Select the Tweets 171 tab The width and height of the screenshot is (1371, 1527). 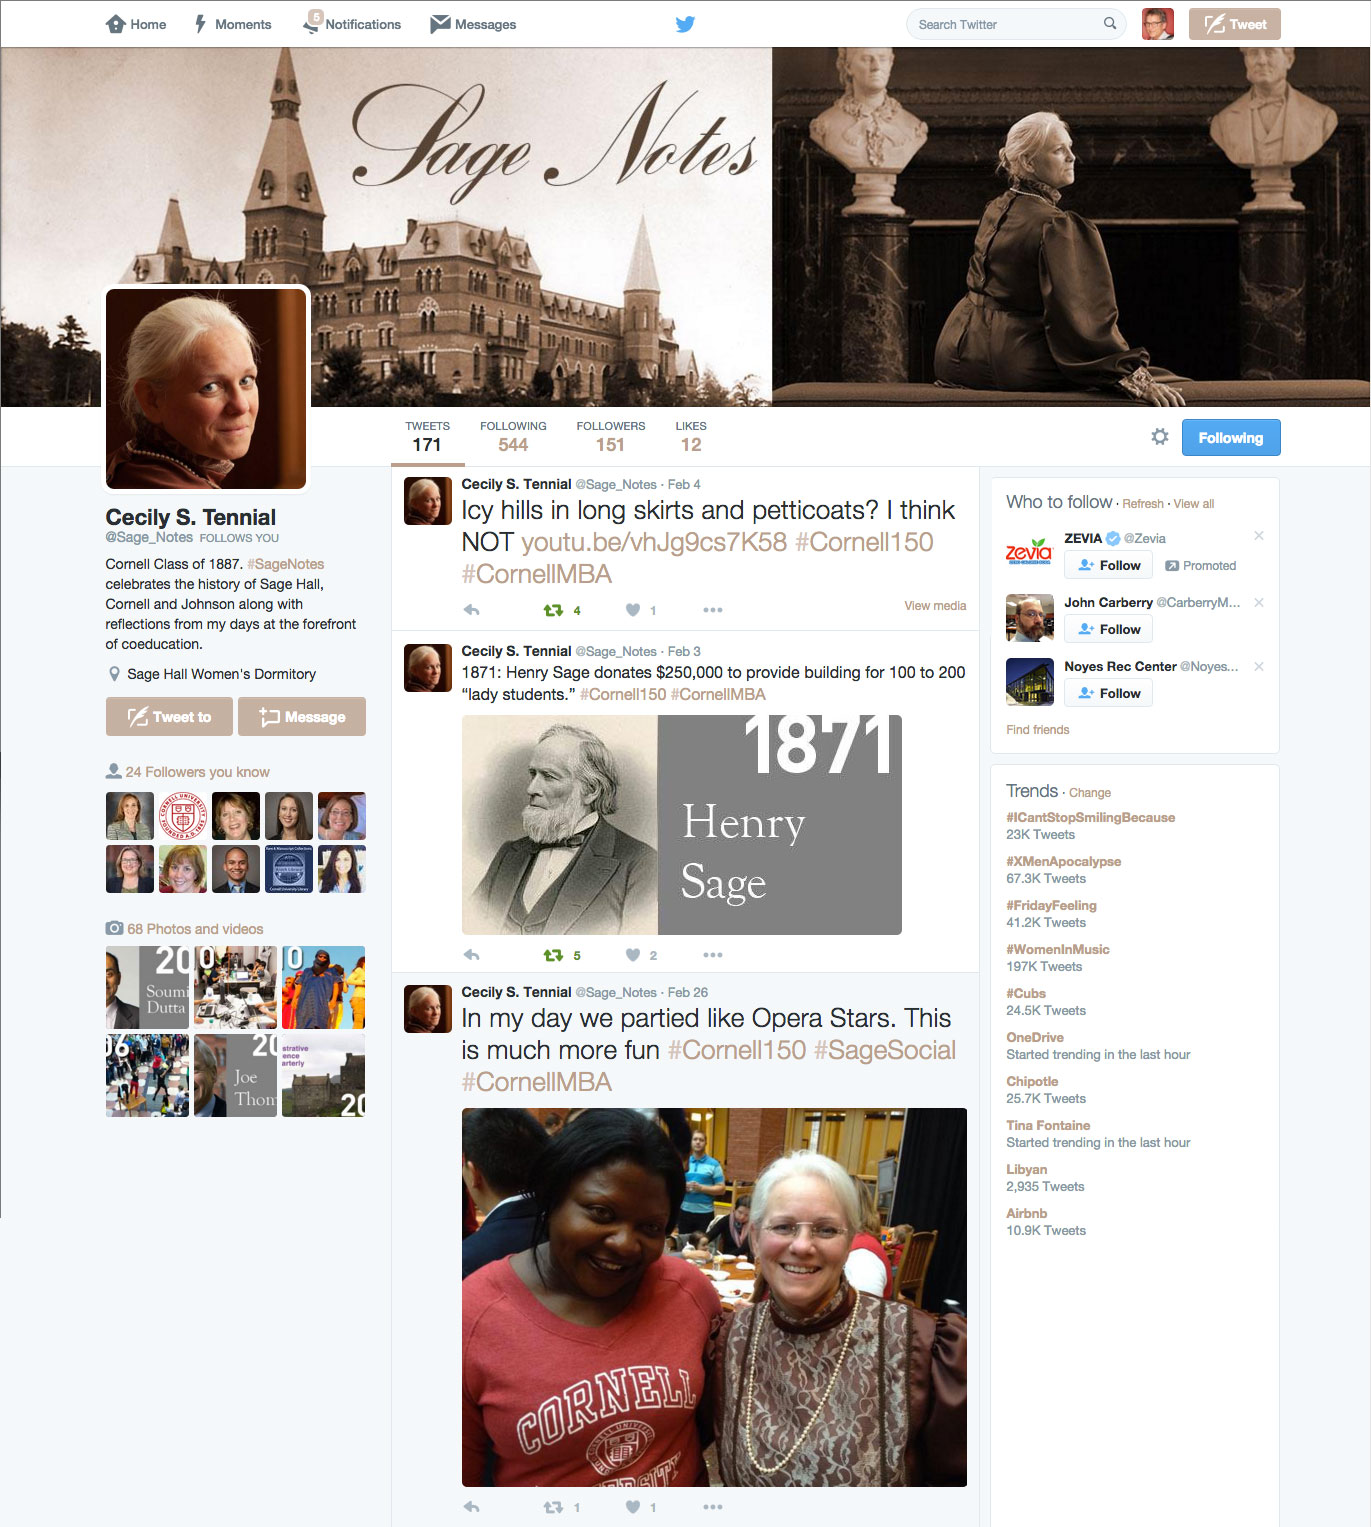[x=427, y=437]
